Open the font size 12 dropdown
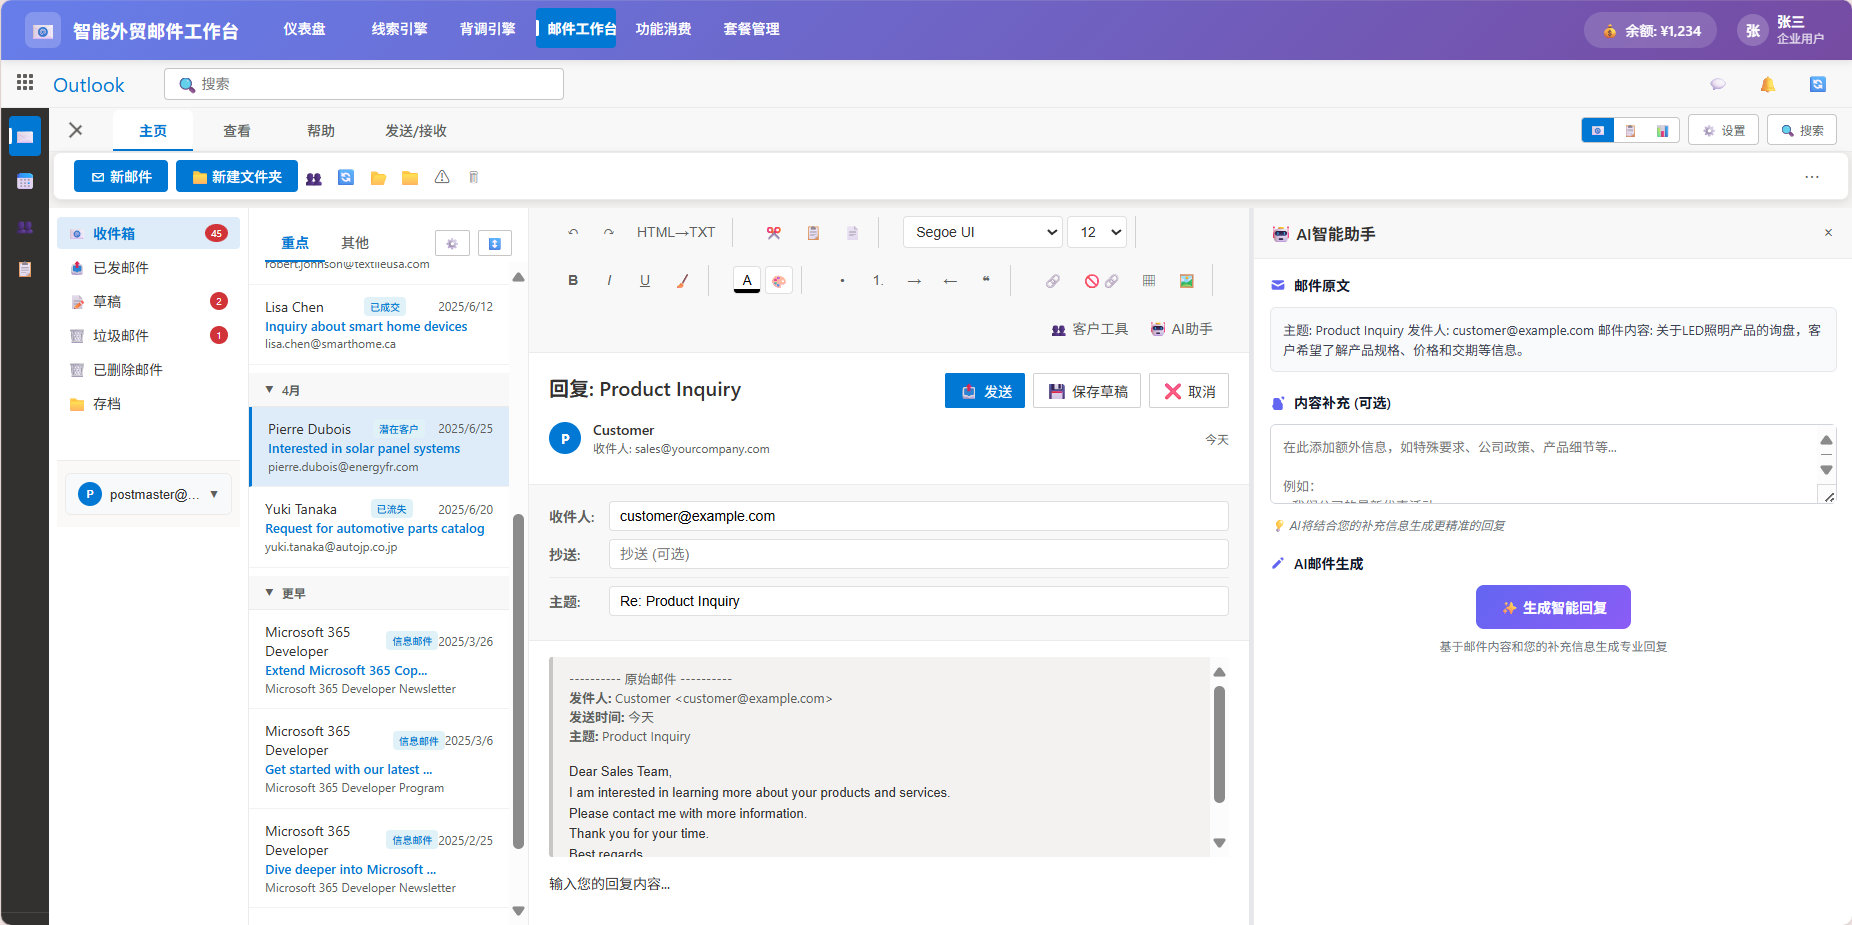Image resolution: width=1852 pixels, height=925 pixels. pyautogui.click(x=1097, y=232)
